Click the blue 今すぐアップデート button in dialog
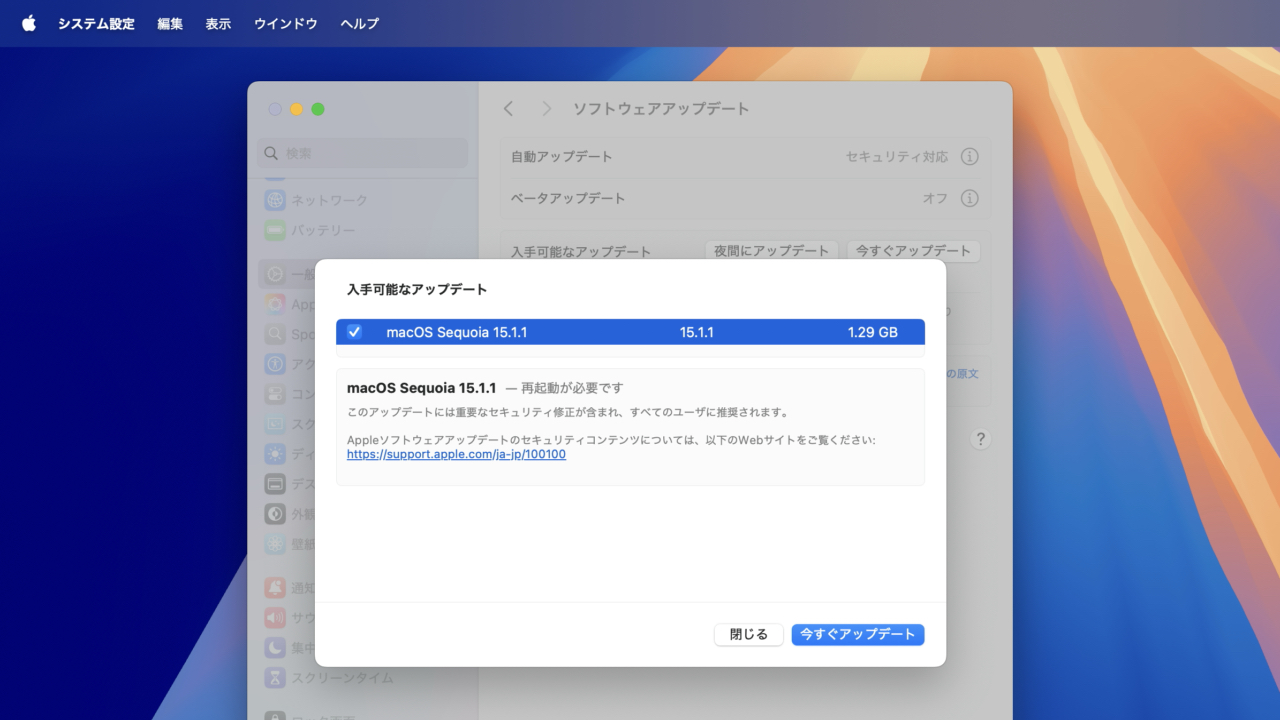 [858, 635]
